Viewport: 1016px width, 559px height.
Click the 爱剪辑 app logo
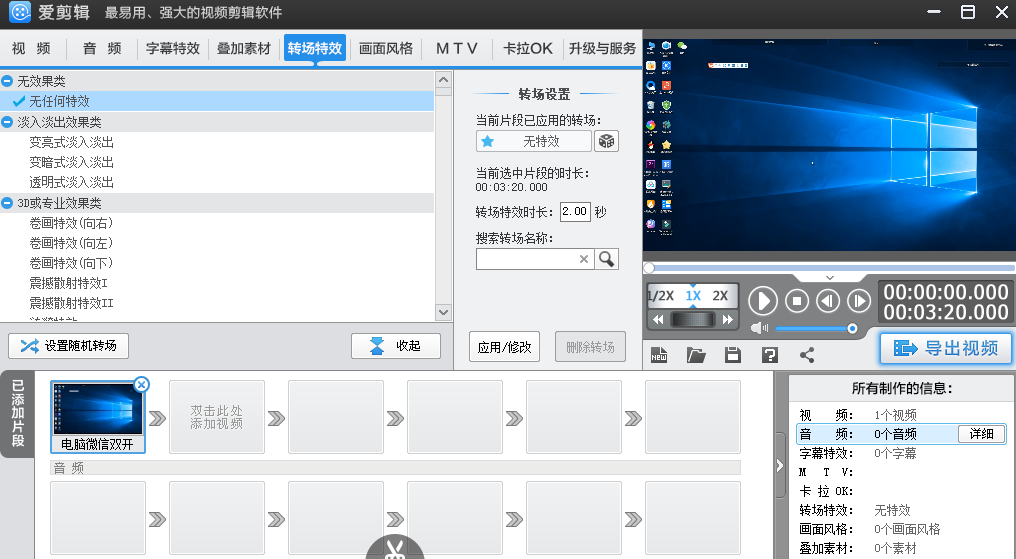19,12
